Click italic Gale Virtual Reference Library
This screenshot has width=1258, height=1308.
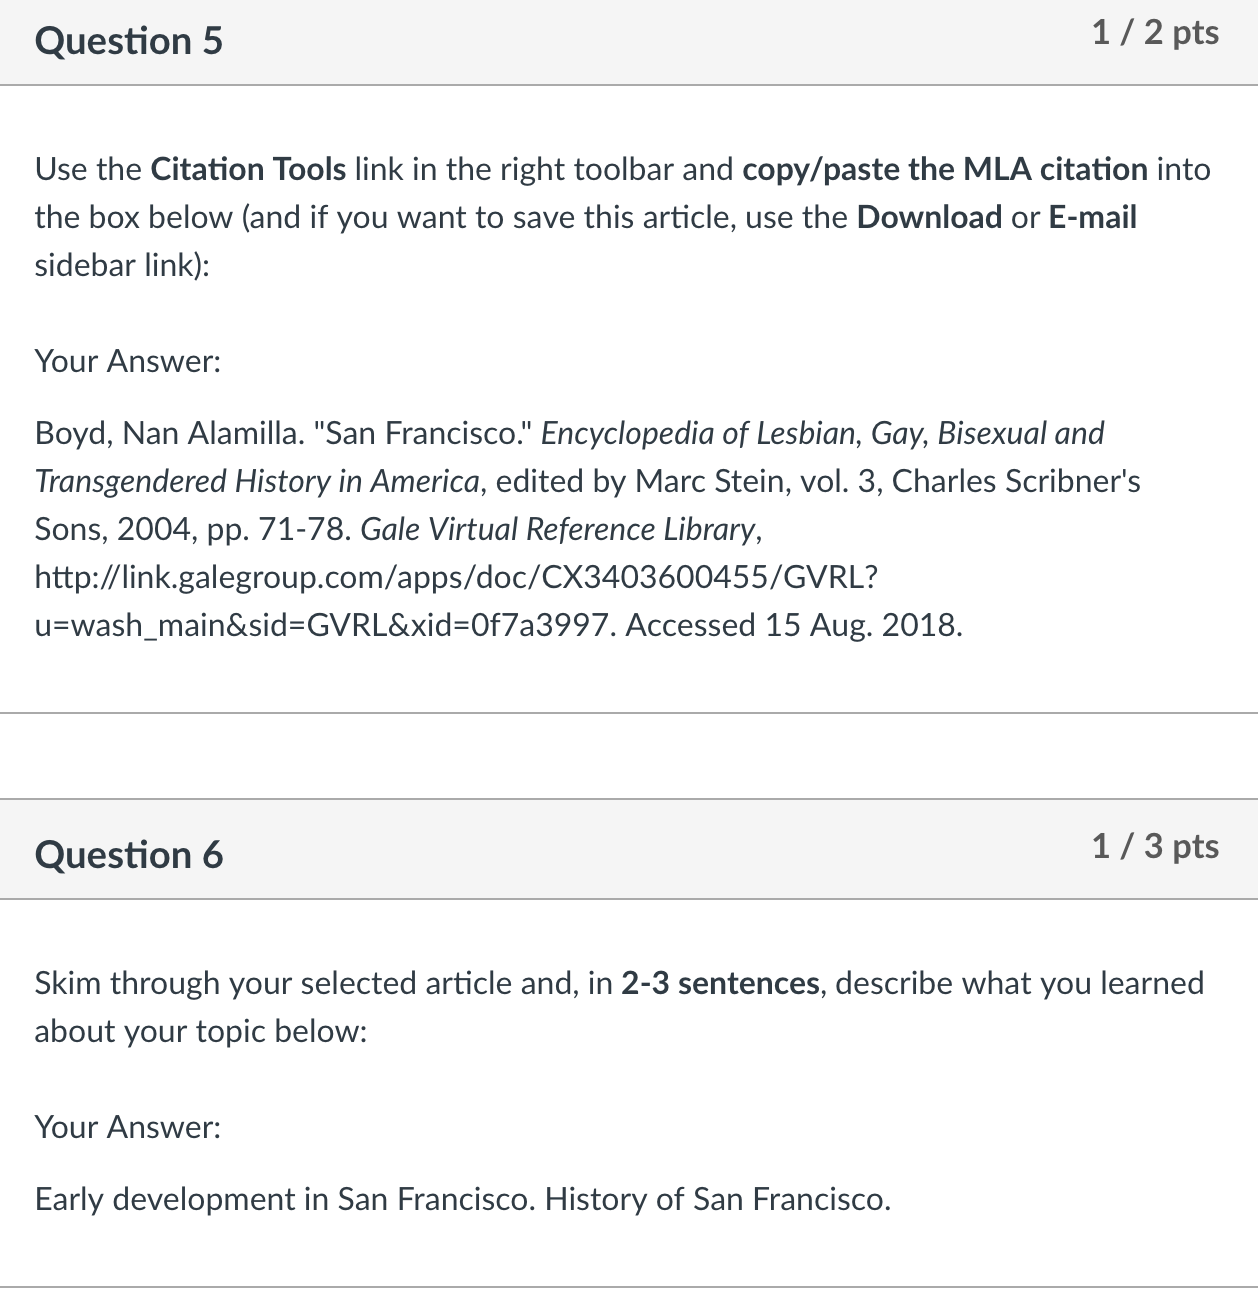(x=558, y=529)
